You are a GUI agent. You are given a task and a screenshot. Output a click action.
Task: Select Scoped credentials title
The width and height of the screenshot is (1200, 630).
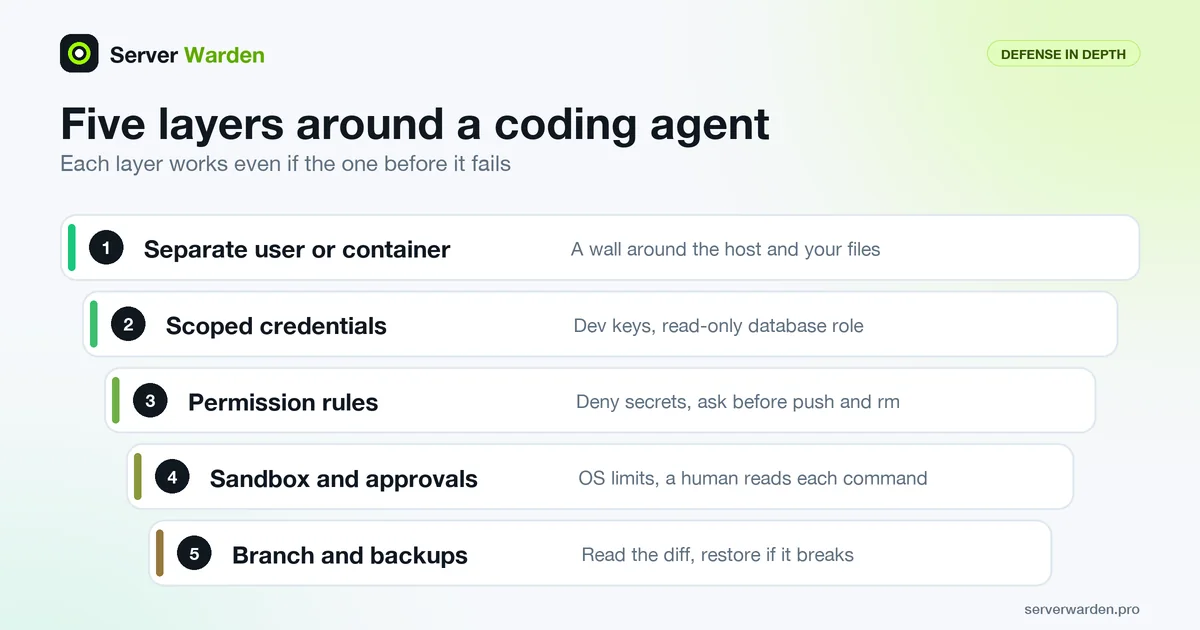point(276,326)
